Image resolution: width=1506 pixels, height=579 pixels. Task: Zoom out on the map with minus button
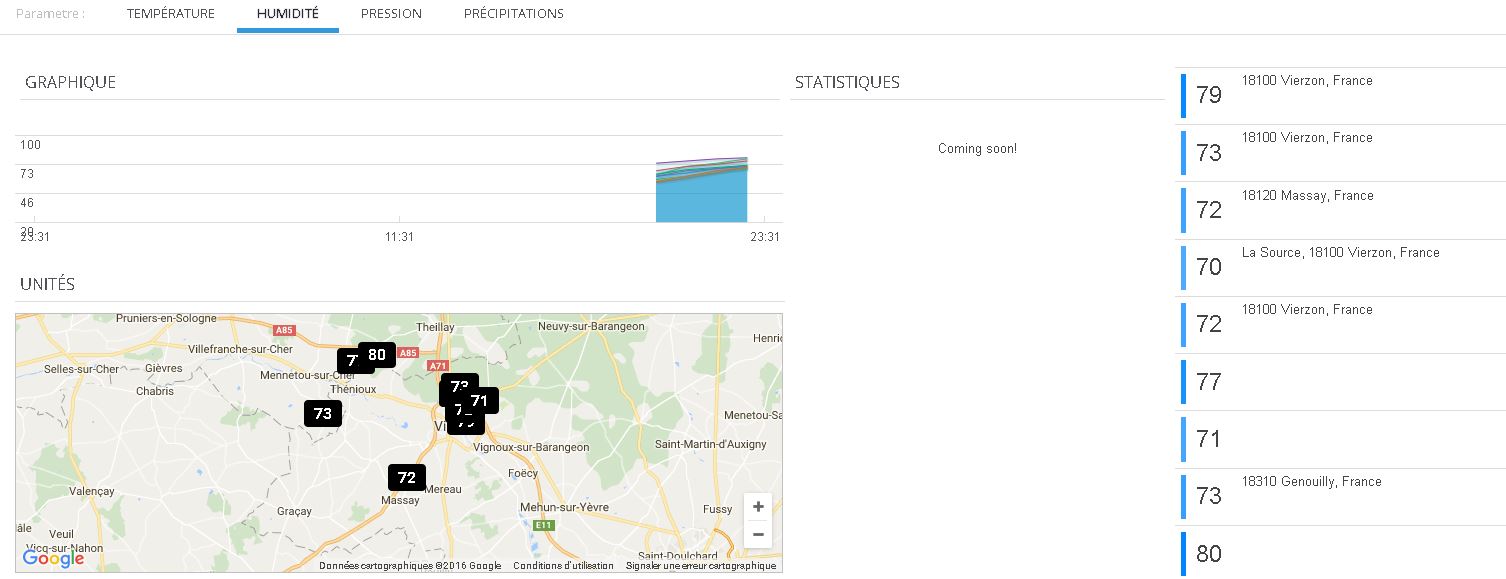tap(758, 535)
